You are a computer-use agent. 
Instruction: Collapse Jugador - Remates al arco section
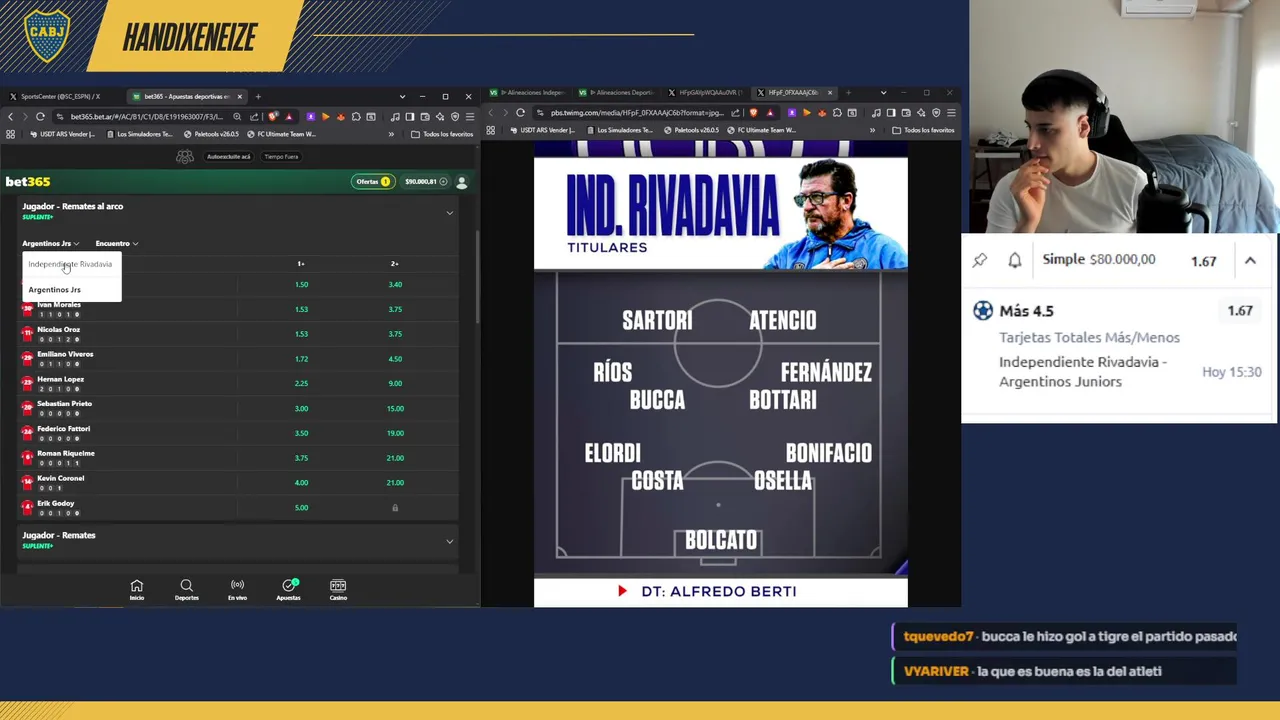click(x=449, y=213)
